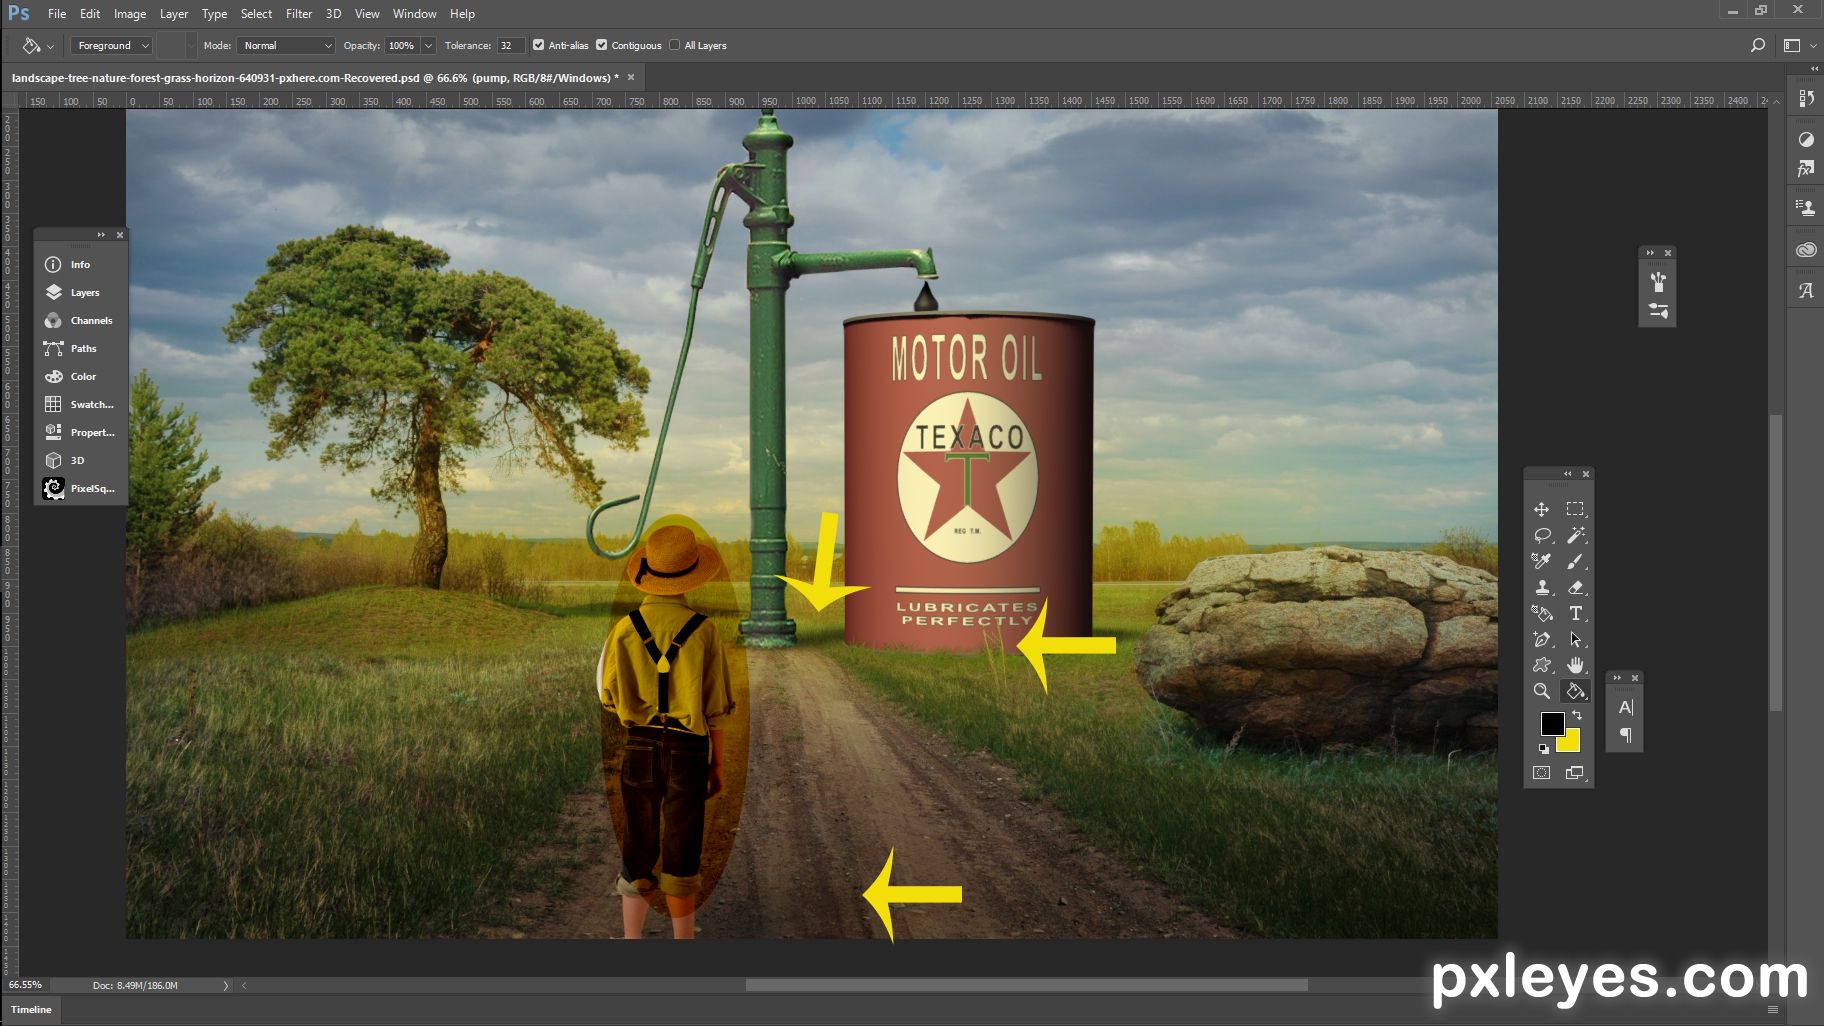Open the pattern picker dropdown
Viewport: 1824px width, 1026px height.
191,45
